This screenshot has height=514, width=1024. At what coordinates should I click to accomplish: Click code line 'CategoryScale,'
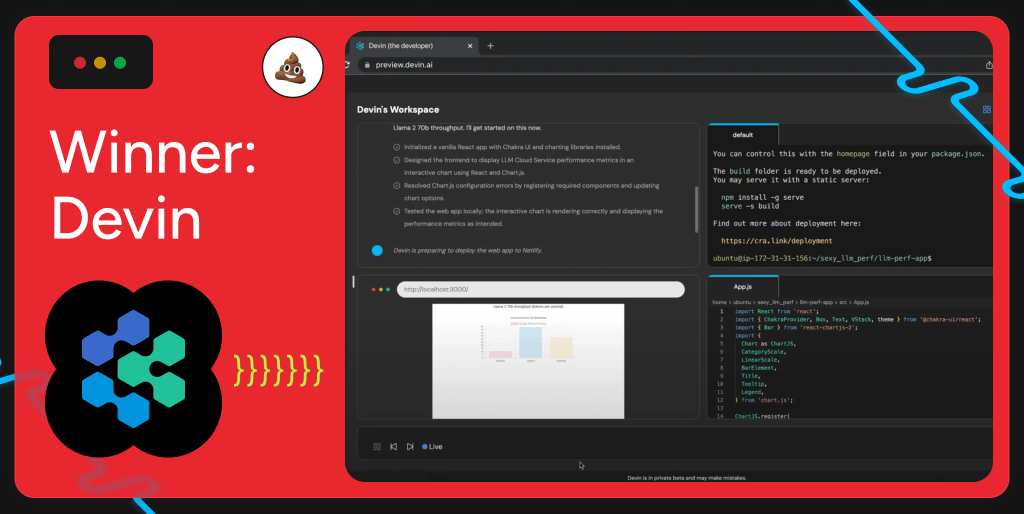click(x=764, y=352)
